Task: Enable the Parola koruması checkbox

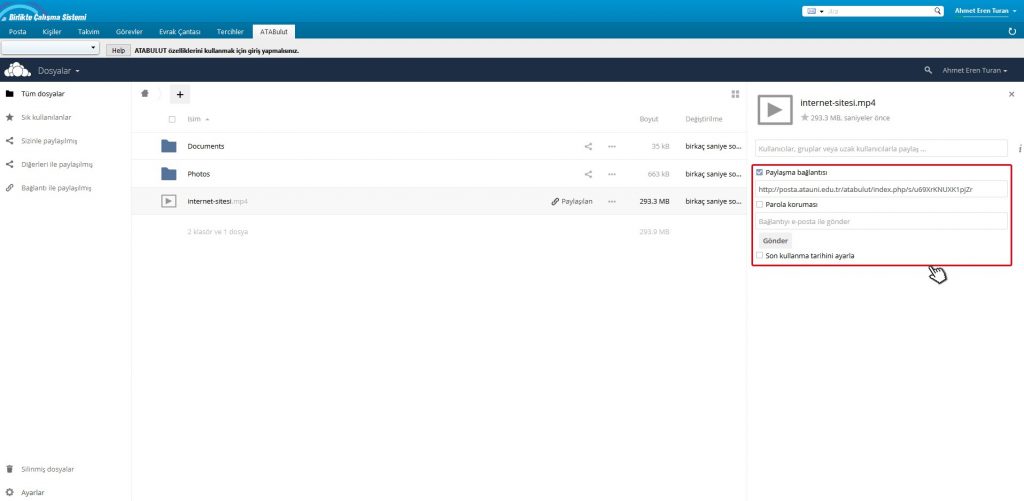Action: 760,204
